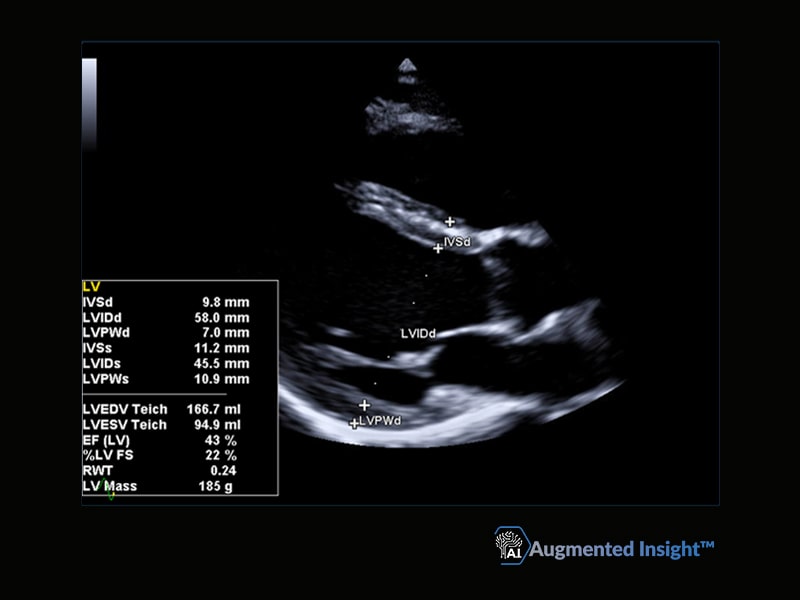The width and height of the screenshot is (800, 600).
Task: Click the green ECG trace marker
Action: [109, 489]
